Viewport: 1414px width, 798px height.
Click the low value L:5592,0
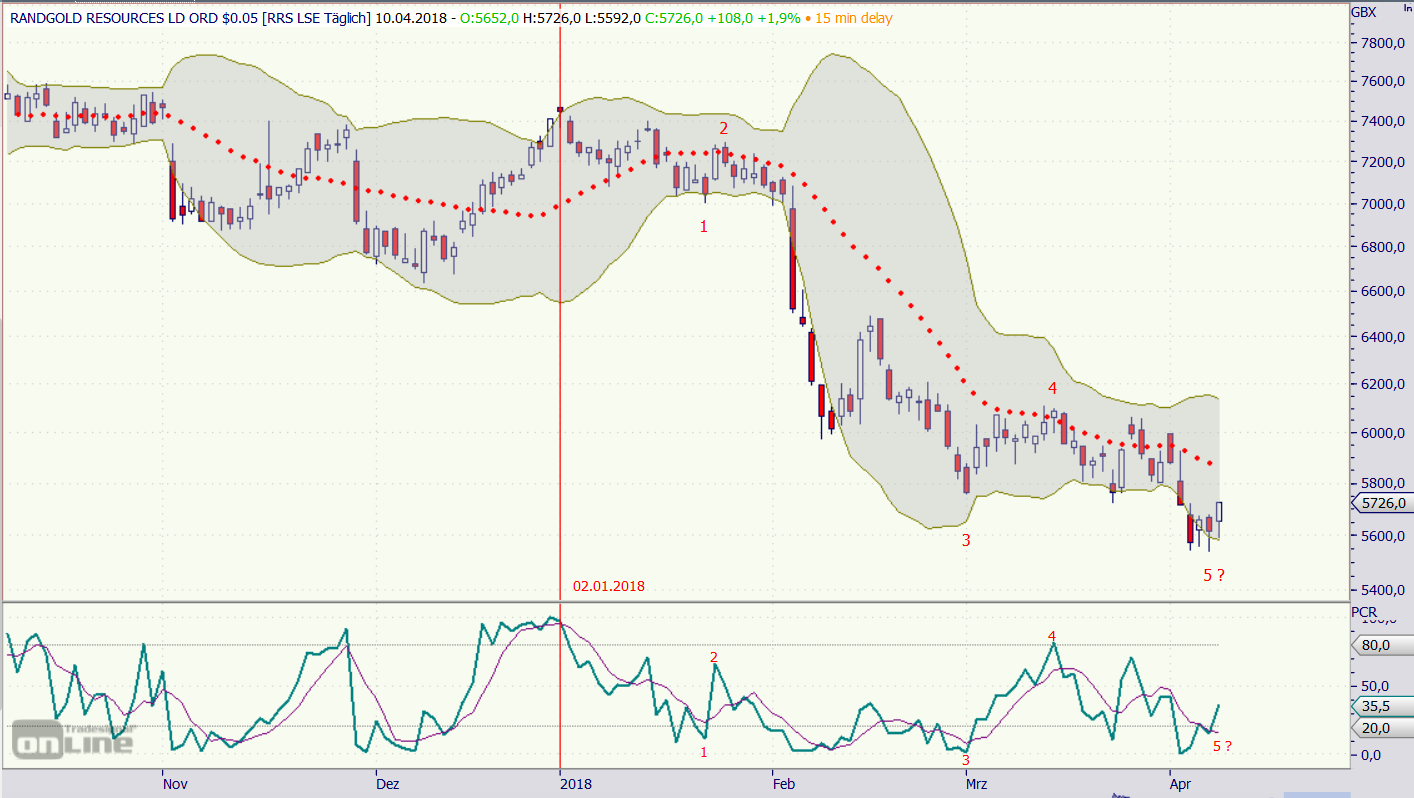pos(613,18)
